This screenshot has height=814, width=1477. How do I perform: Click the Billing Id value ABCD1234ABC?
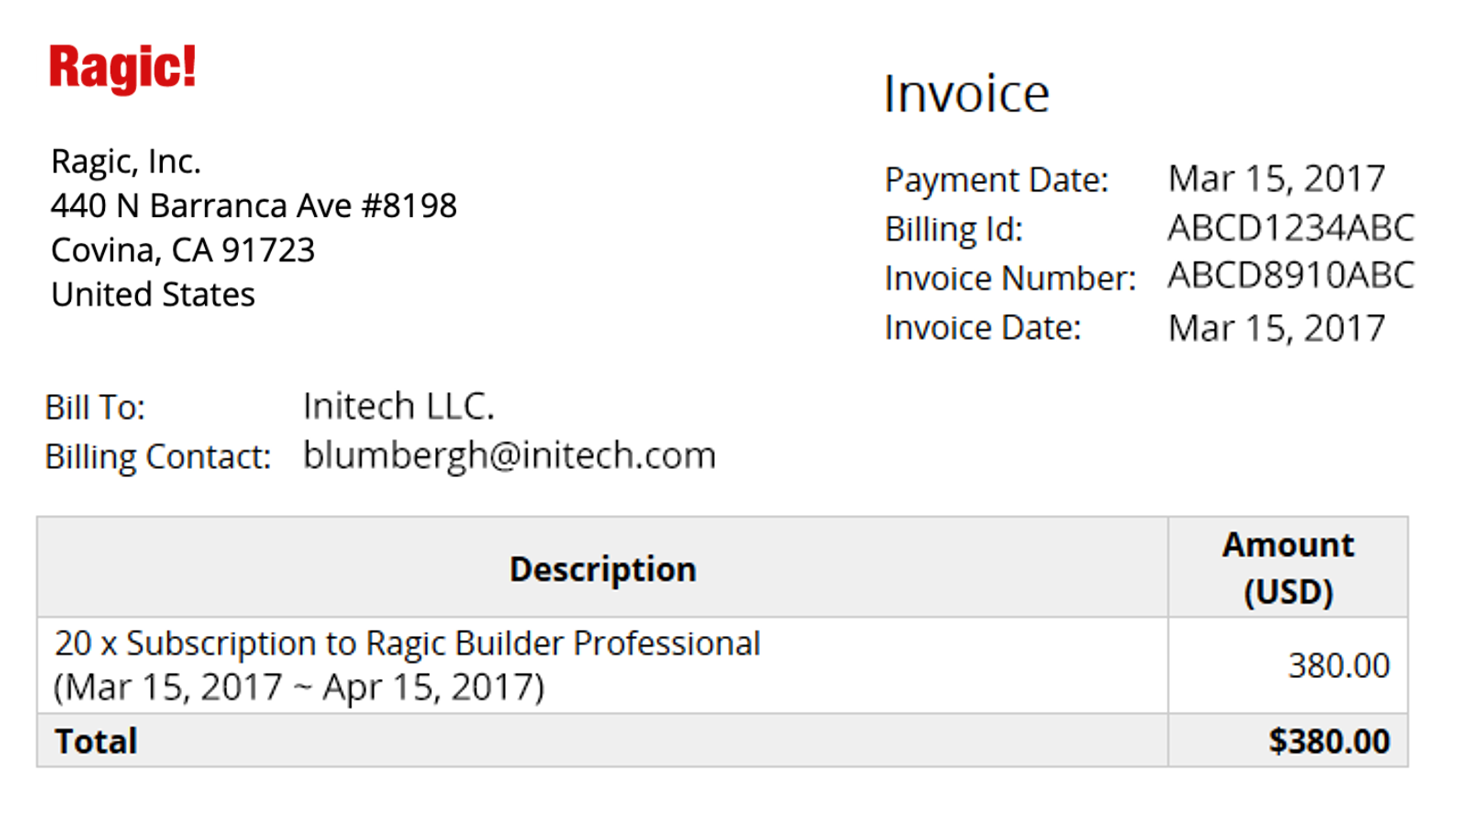tap(1290, 229)
